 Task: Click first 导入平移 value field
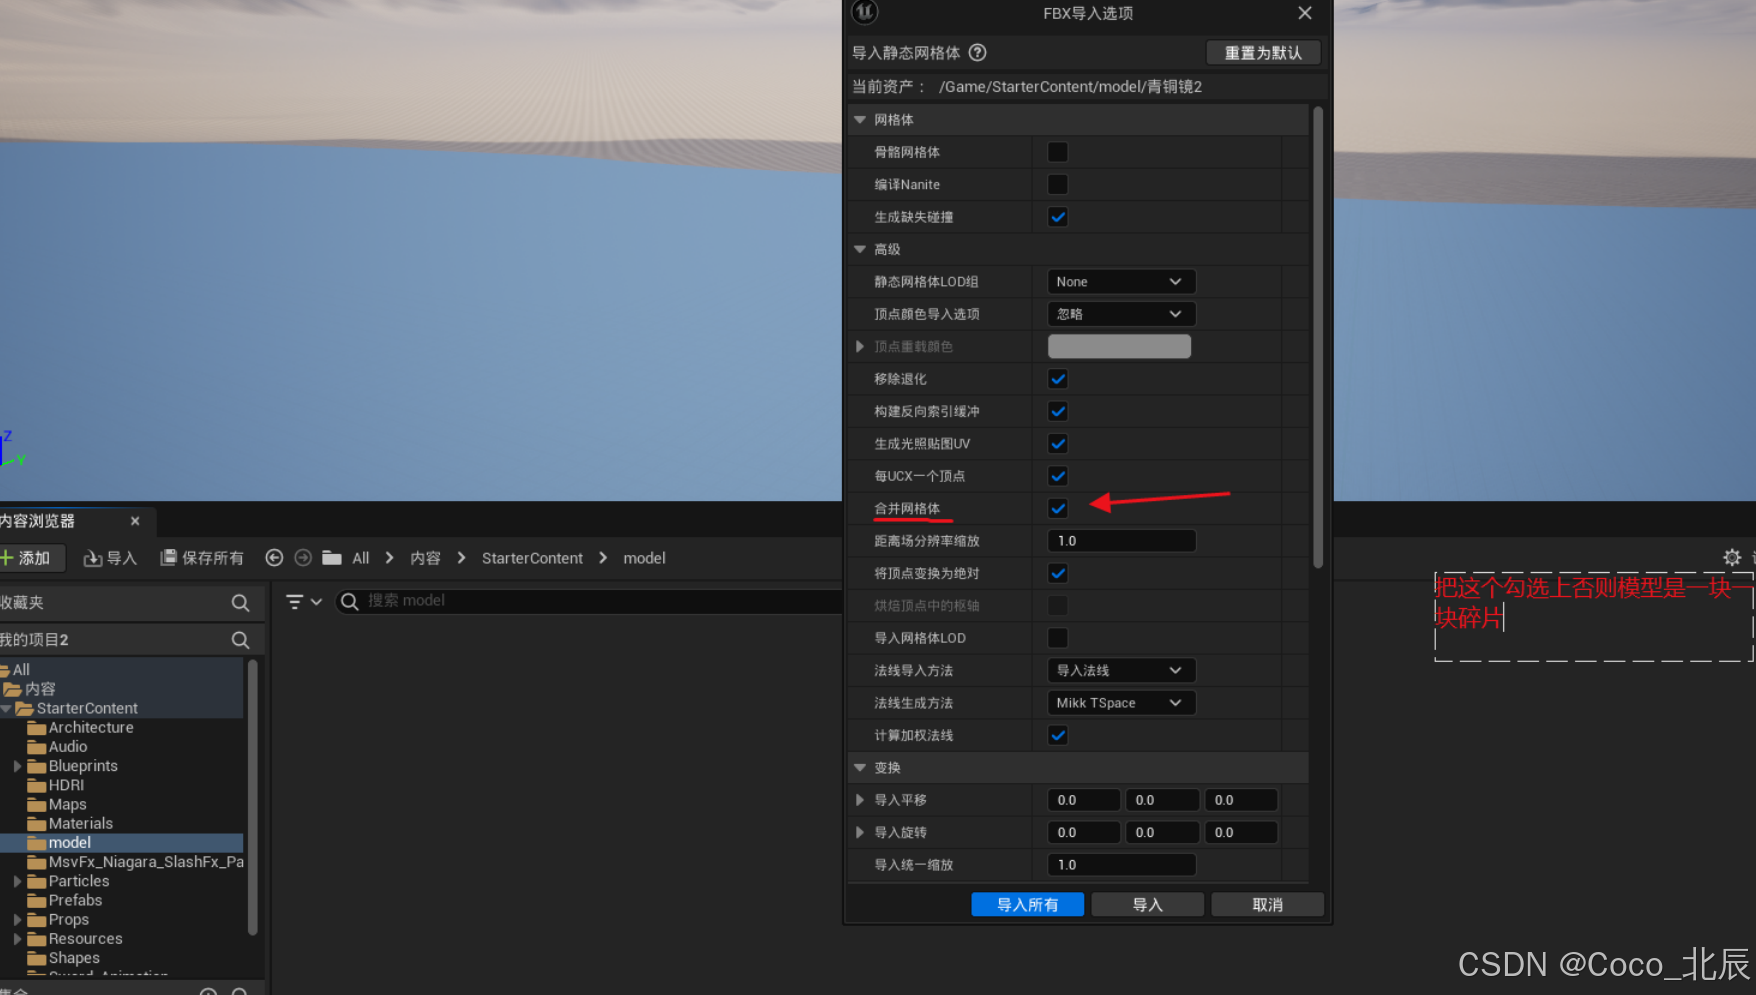(1083, 800)
